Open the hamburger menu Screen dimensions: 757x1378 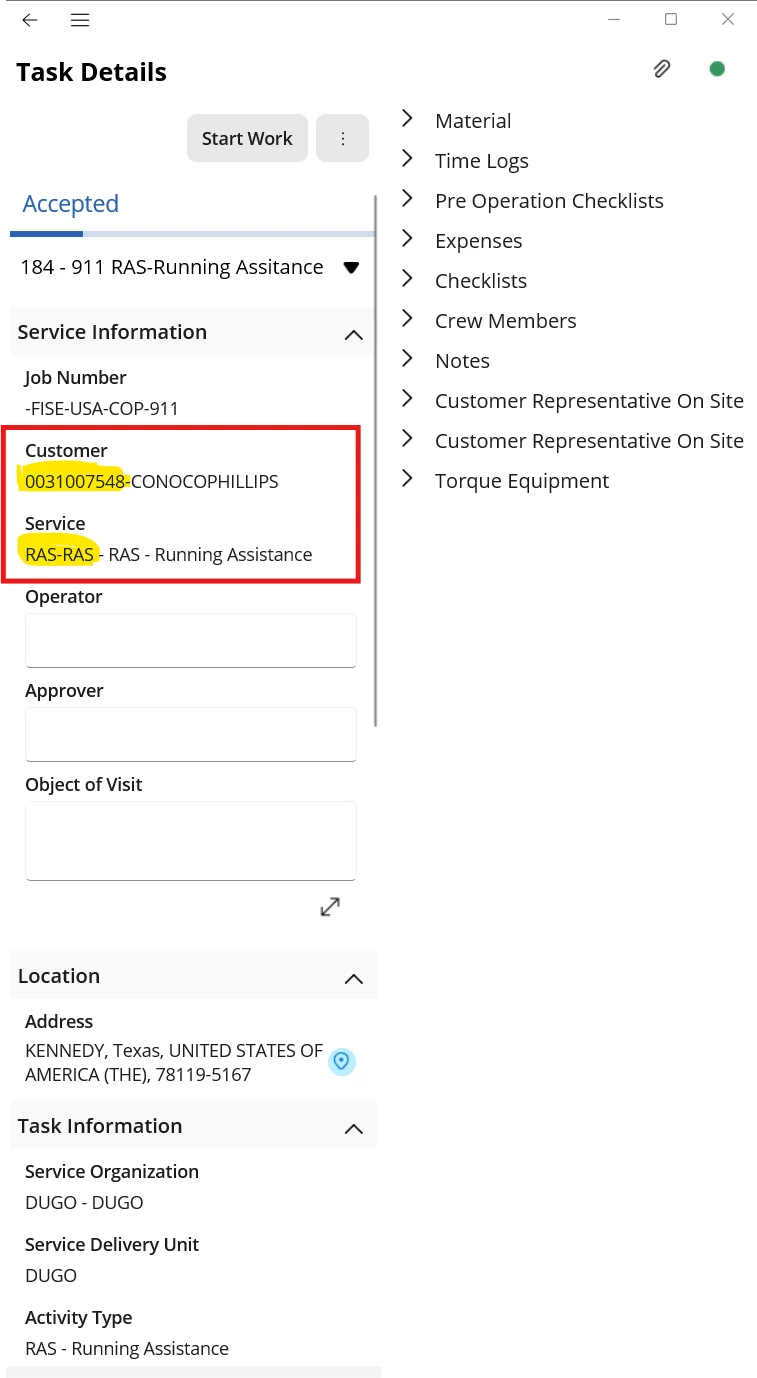(x=81, y=20)
